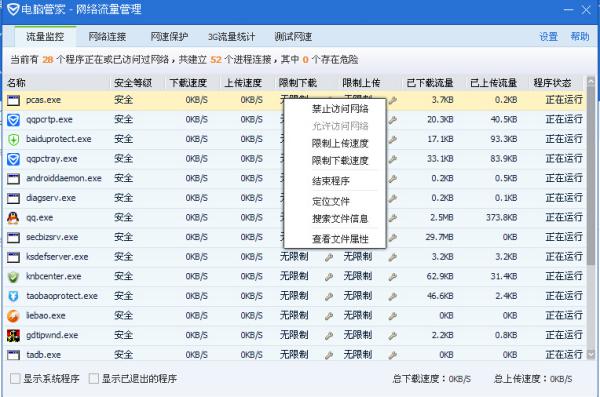Choose 结束程序 in the context menu
The height and width of the screenshot is (397, 600).
pos(331,181)
